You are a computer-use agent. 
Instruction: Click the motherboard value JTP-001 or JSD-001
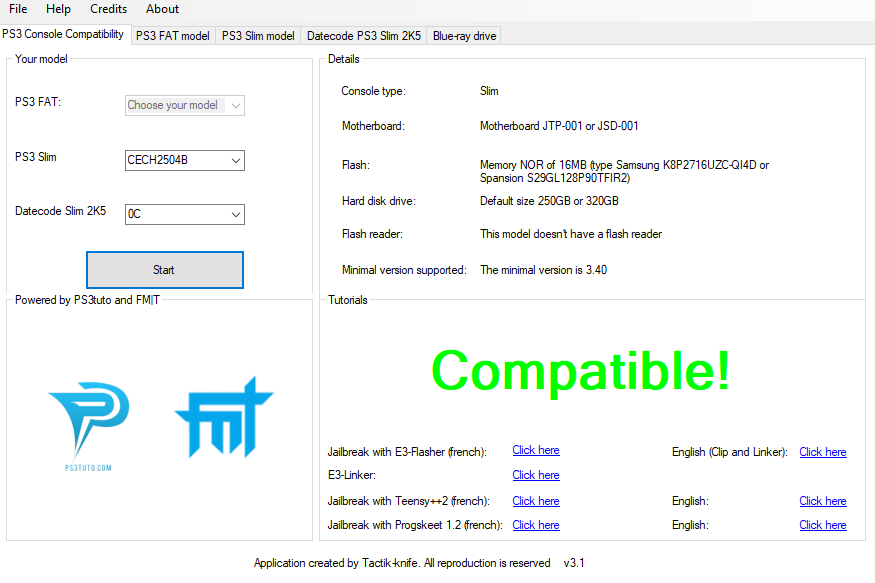(559, 126)
